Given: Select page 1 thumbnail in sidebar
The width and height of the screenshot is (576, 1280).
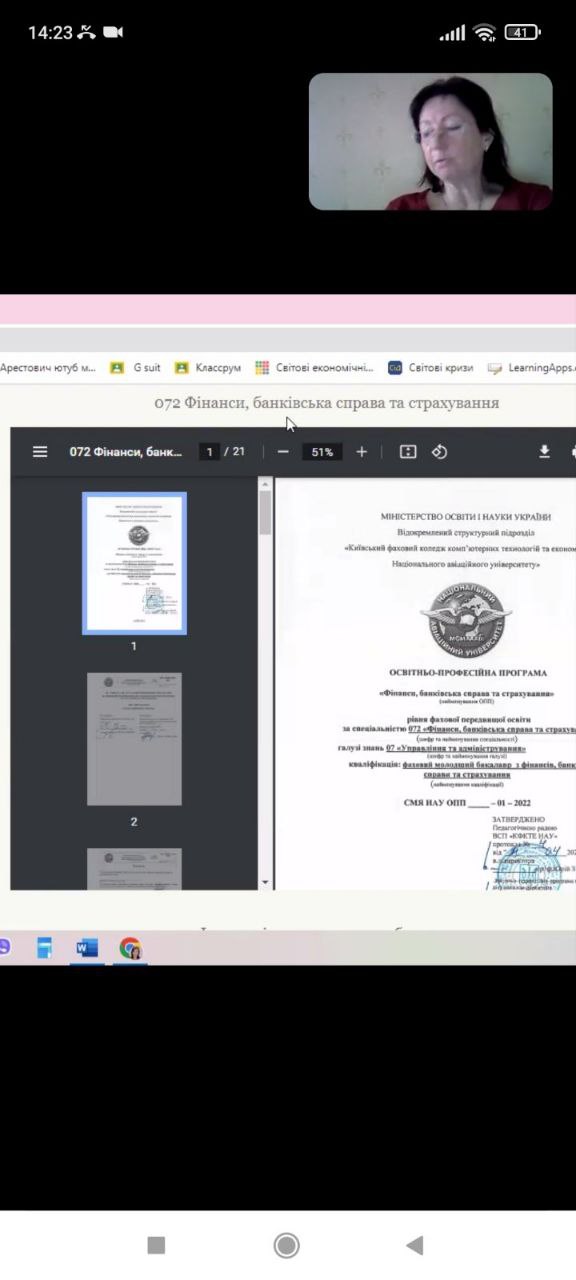Looking at the screenshot, I should coord(134,563).
